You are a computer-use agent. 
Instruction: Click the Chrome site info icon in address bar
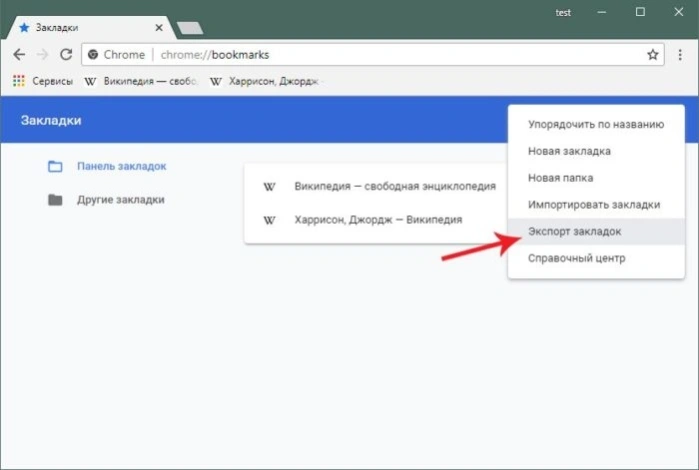(x=93, y=55)
